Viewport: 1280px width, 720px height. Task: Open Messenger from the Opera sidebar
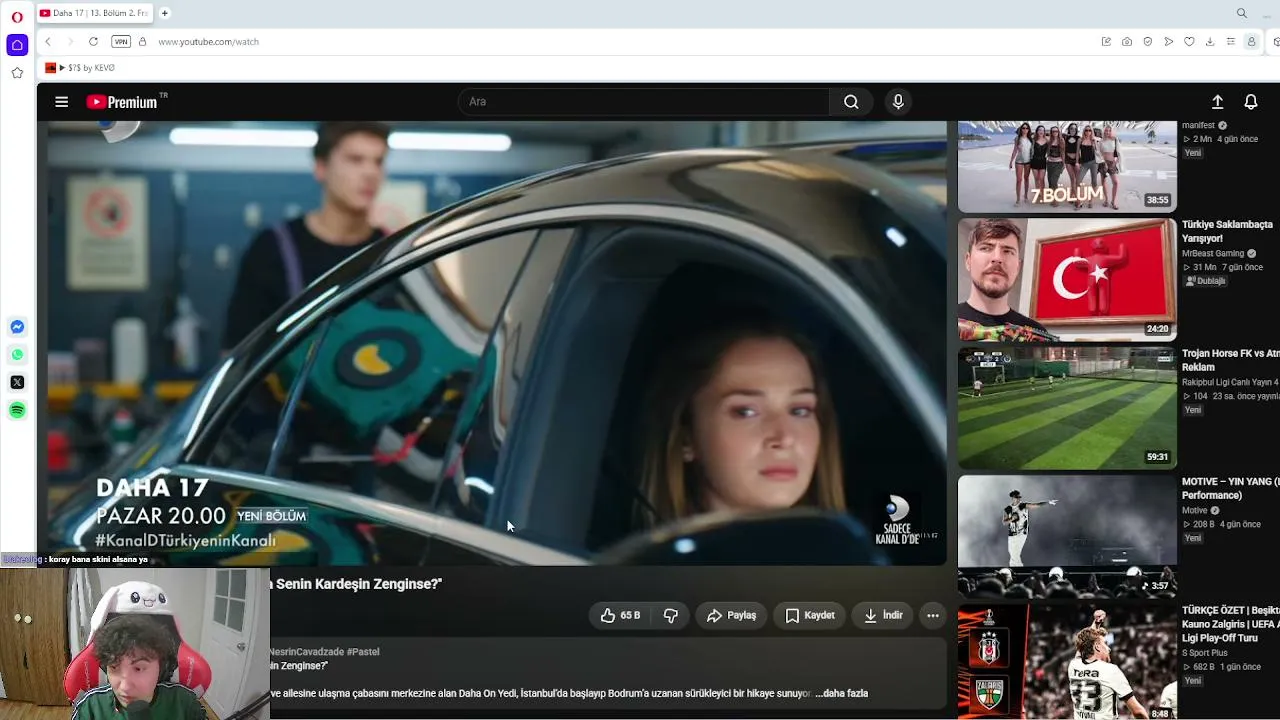coord(17,327)
